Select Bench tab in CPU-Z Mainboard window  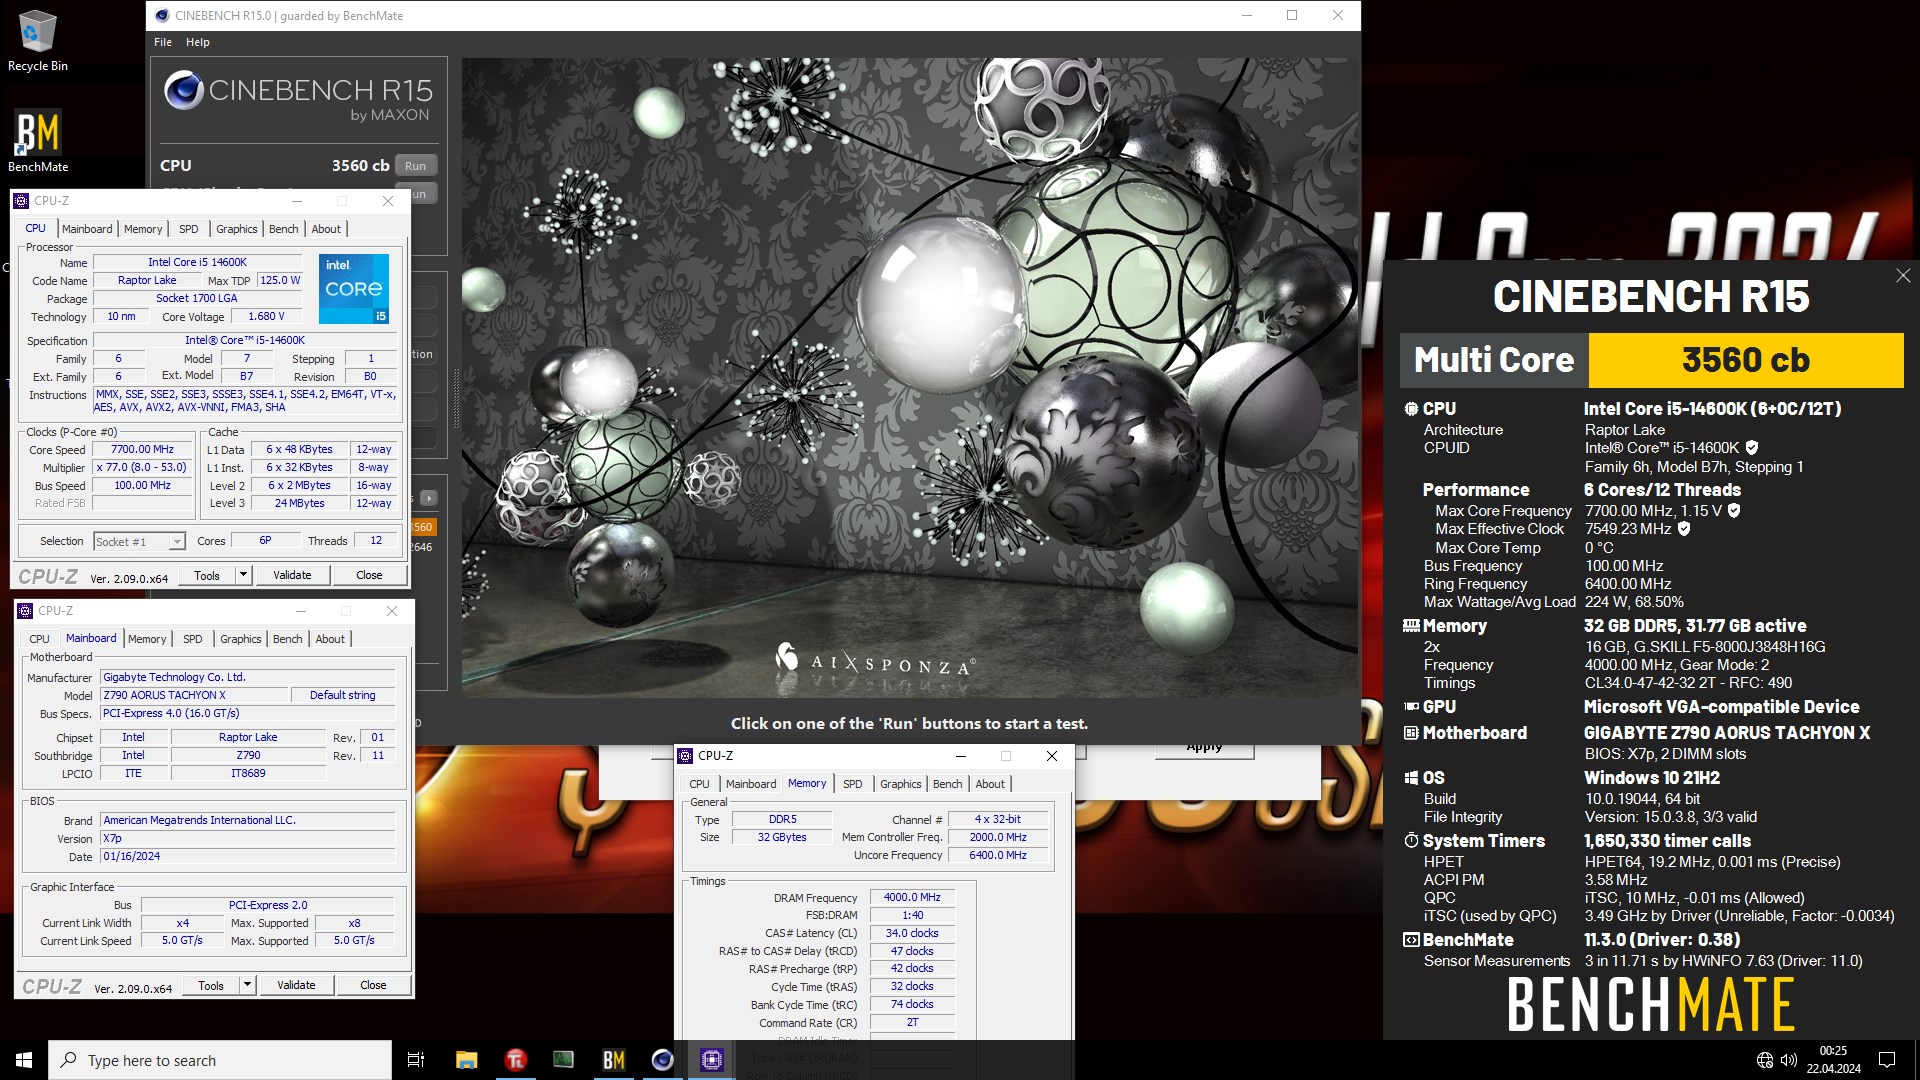click(288, 639)
